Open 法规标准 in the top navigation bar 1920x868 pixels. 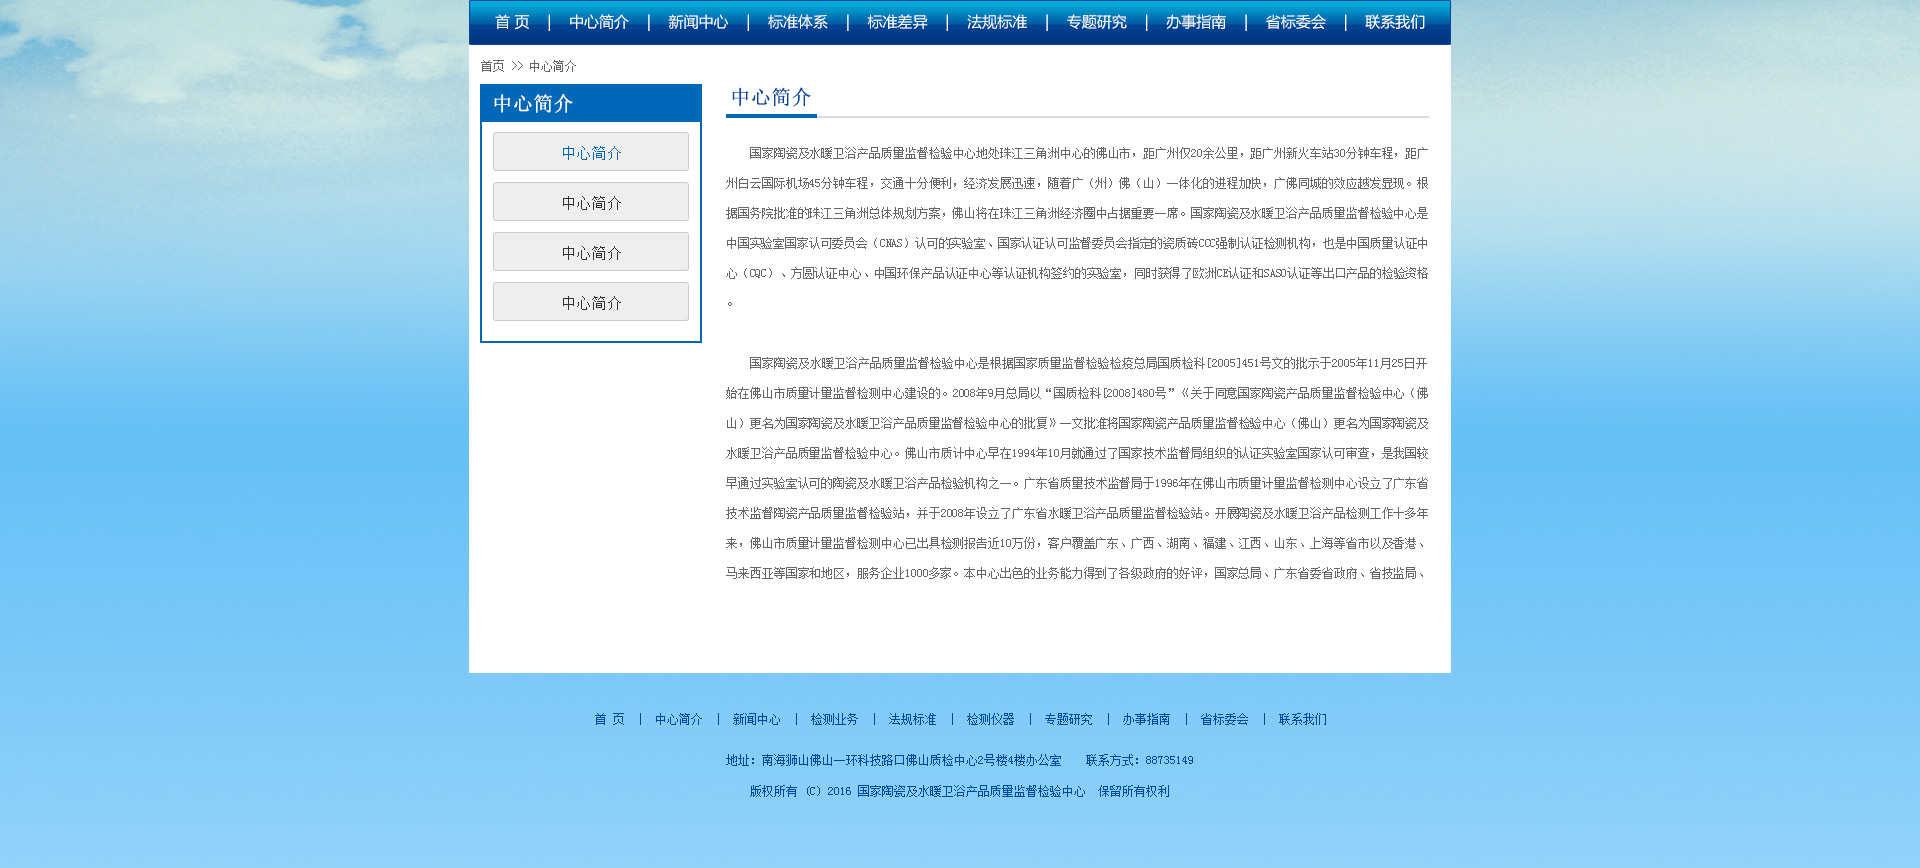point(997,22)
